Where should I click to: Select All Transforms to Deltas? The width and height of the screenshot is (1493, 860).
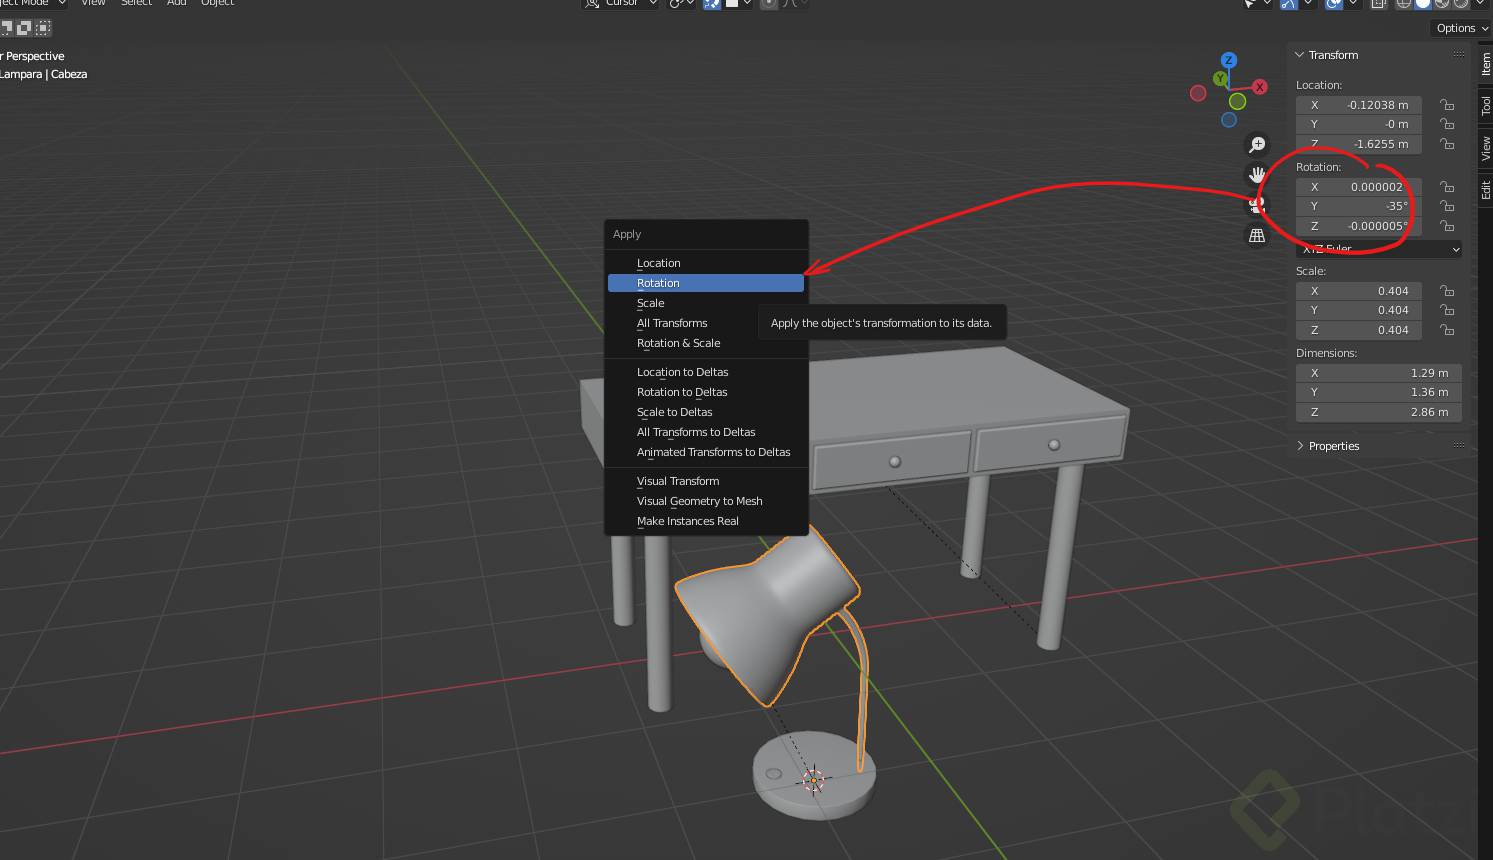(x=706, y=432)
